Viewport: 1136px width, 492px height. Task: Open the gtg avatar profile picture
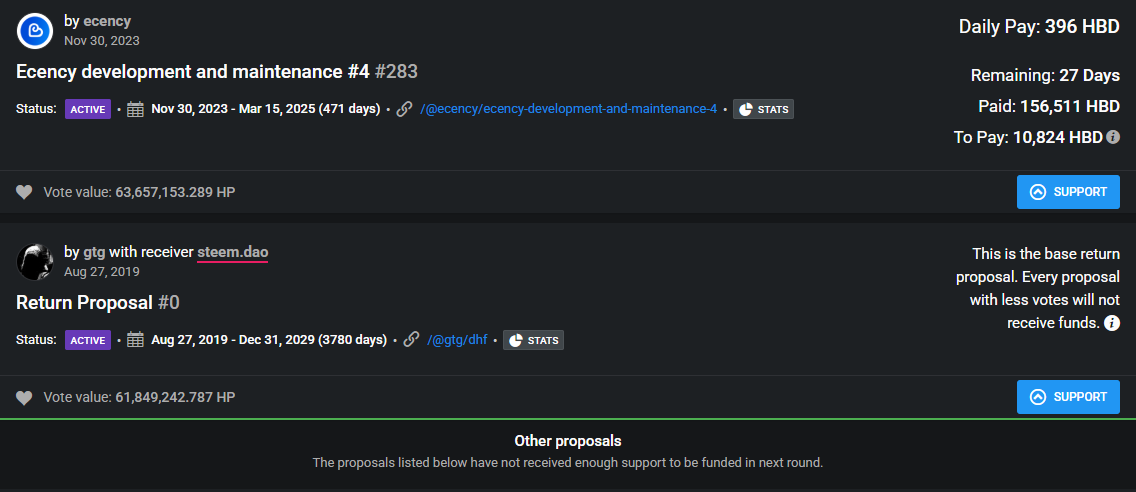(x=35, y=262)
